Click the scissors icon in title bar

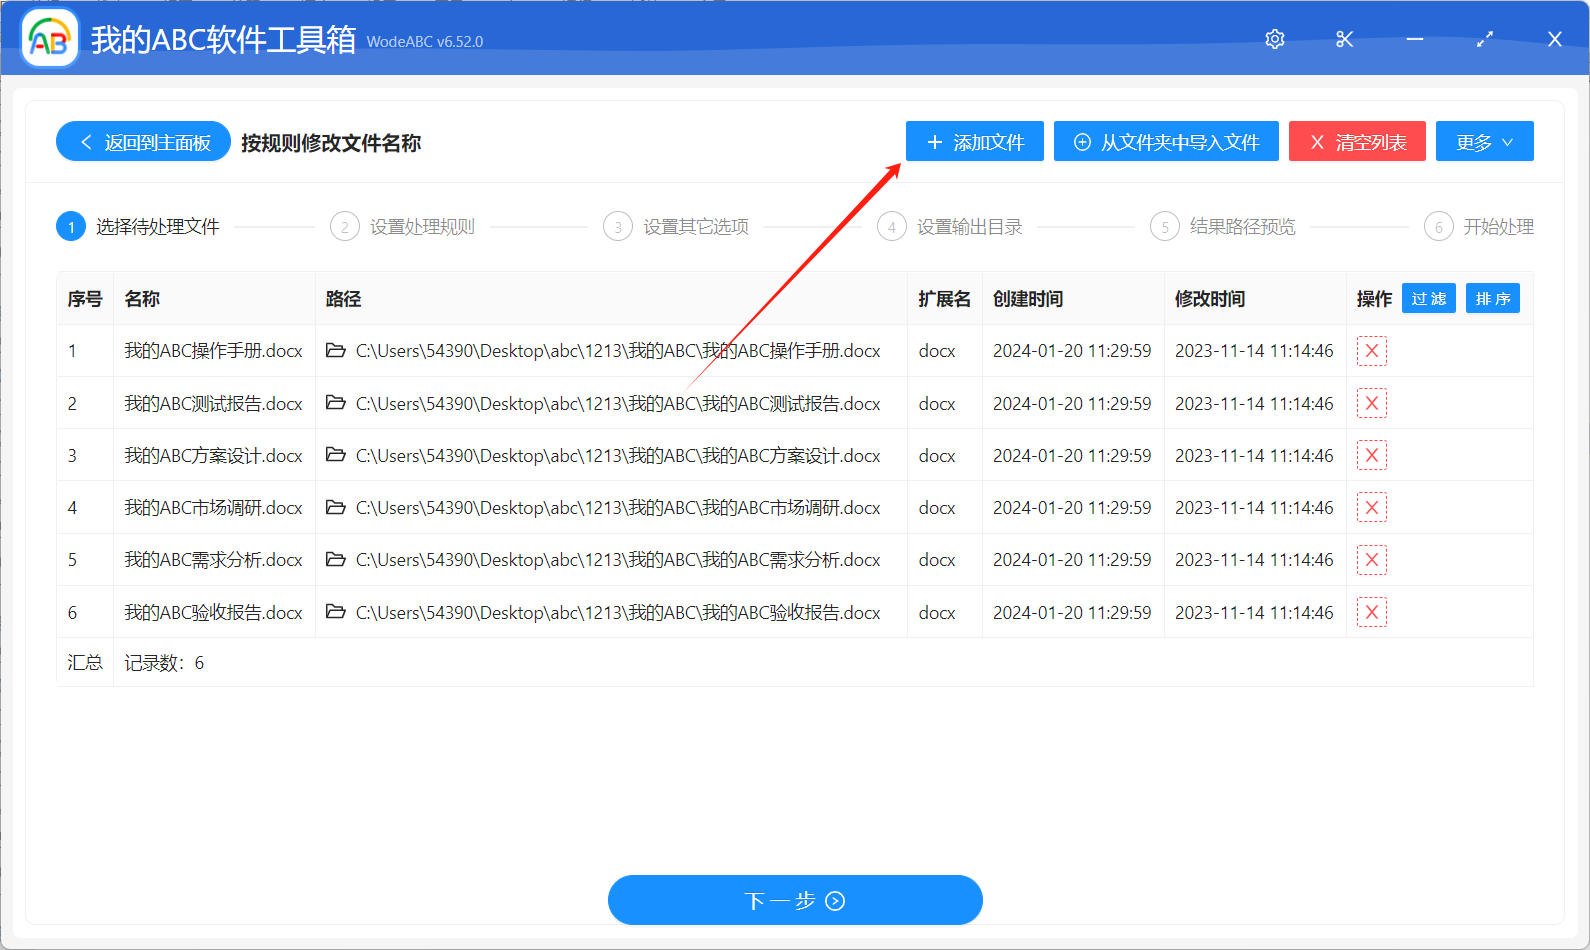pos(1344,39)
